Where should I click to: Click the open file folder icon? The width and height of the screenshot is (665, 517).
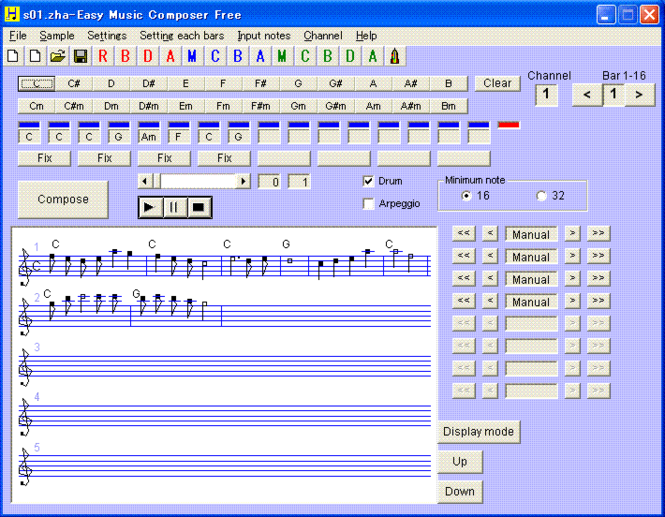point(57,56)
